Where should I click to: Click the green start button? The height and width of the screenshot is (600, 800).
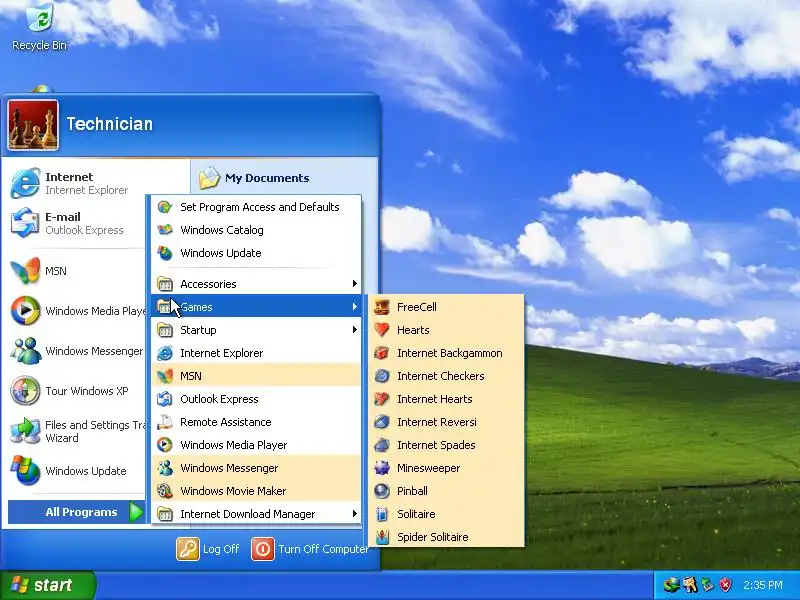pos(47,585)
